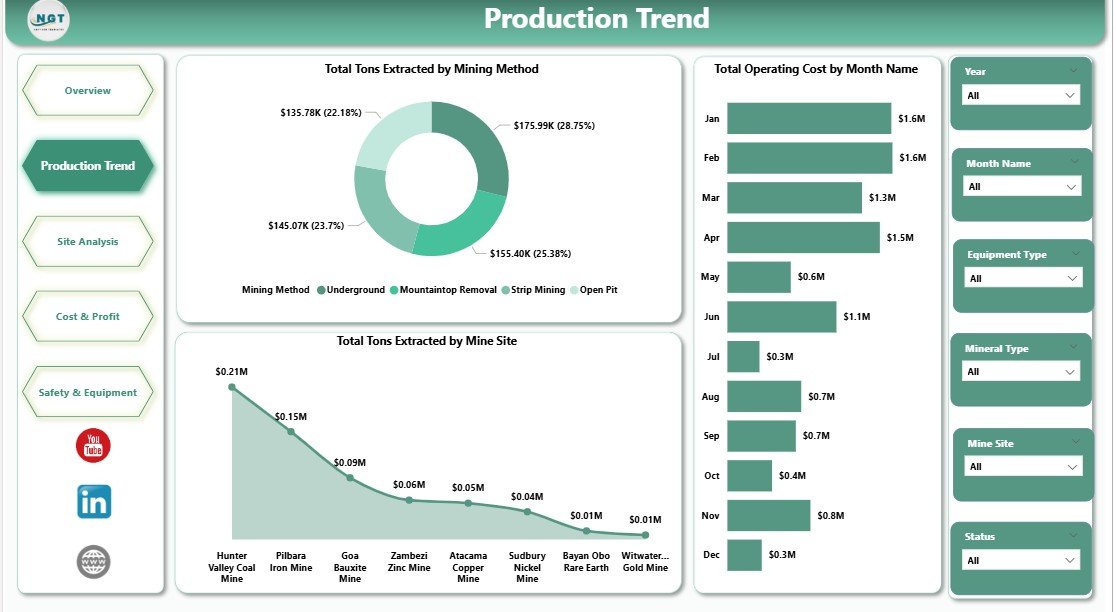Select the Nov operating cost bar
Screen dimensions: 1116x612
point(768,515)
